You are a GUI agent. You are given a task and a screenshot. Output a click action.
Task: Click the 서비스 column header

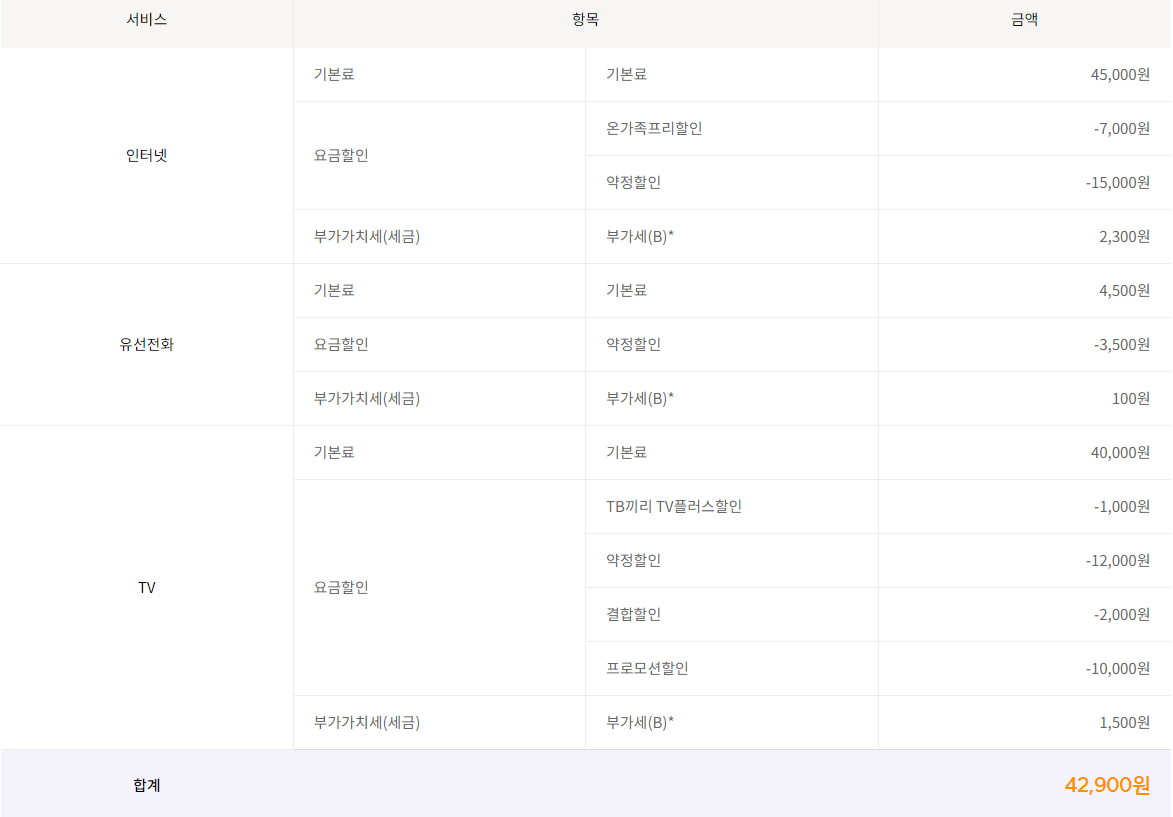tap(146, 20)
